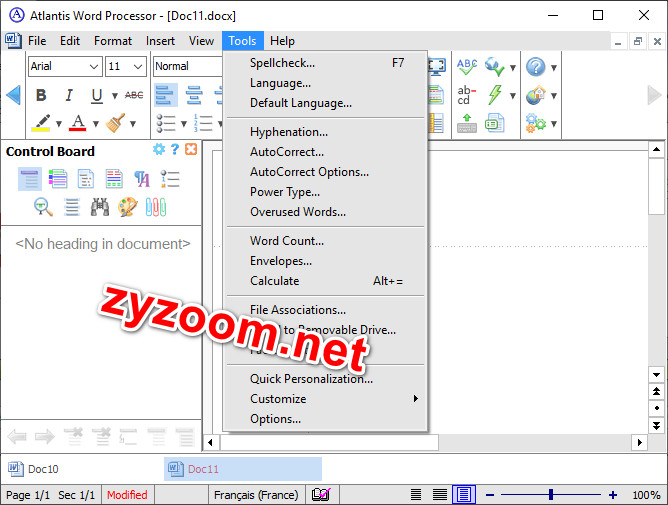Toggle Italic formatting button
Image resolution: width=668 pixels, height=505 pixels.
[69, 95]
